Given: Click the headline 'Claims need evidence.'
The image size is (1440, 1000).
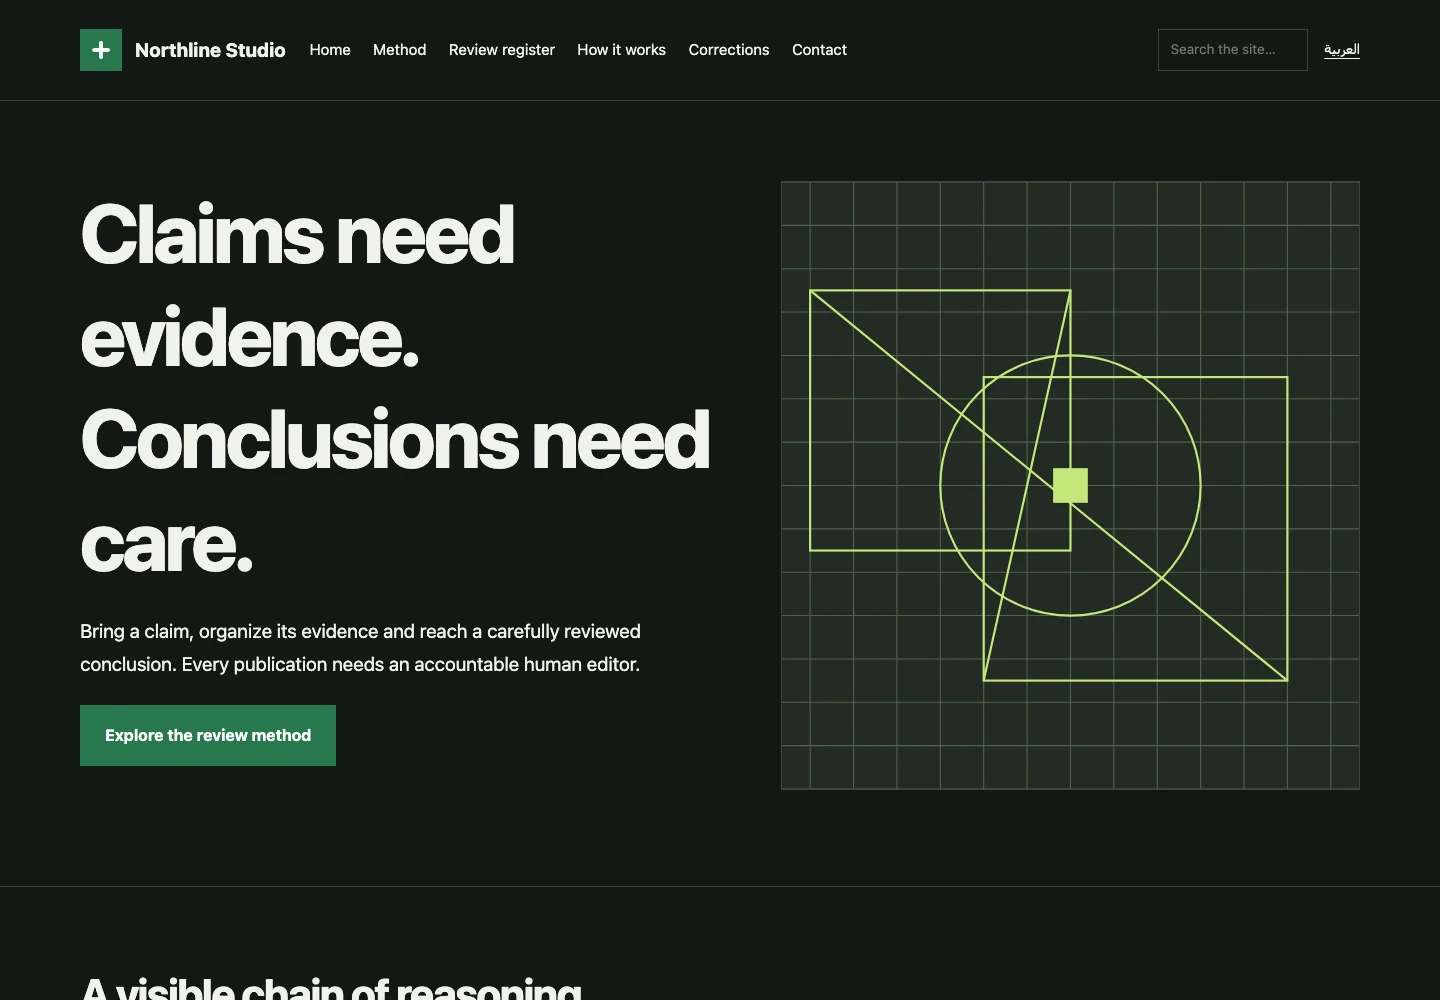Looking at the screenshot, I should (298, 286).
